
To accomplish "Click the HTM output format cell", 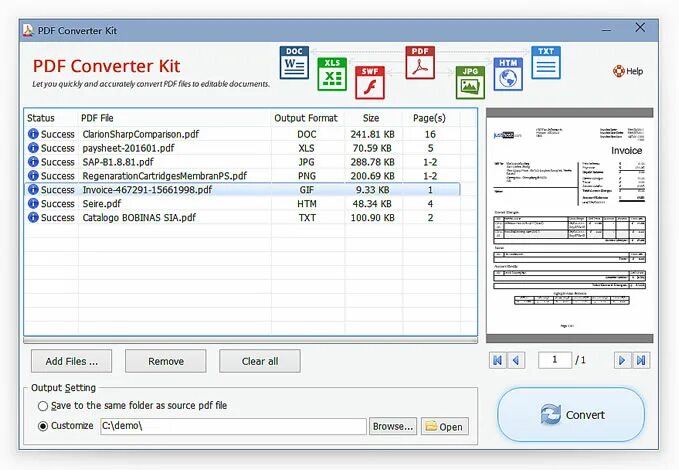I will 307,204.
